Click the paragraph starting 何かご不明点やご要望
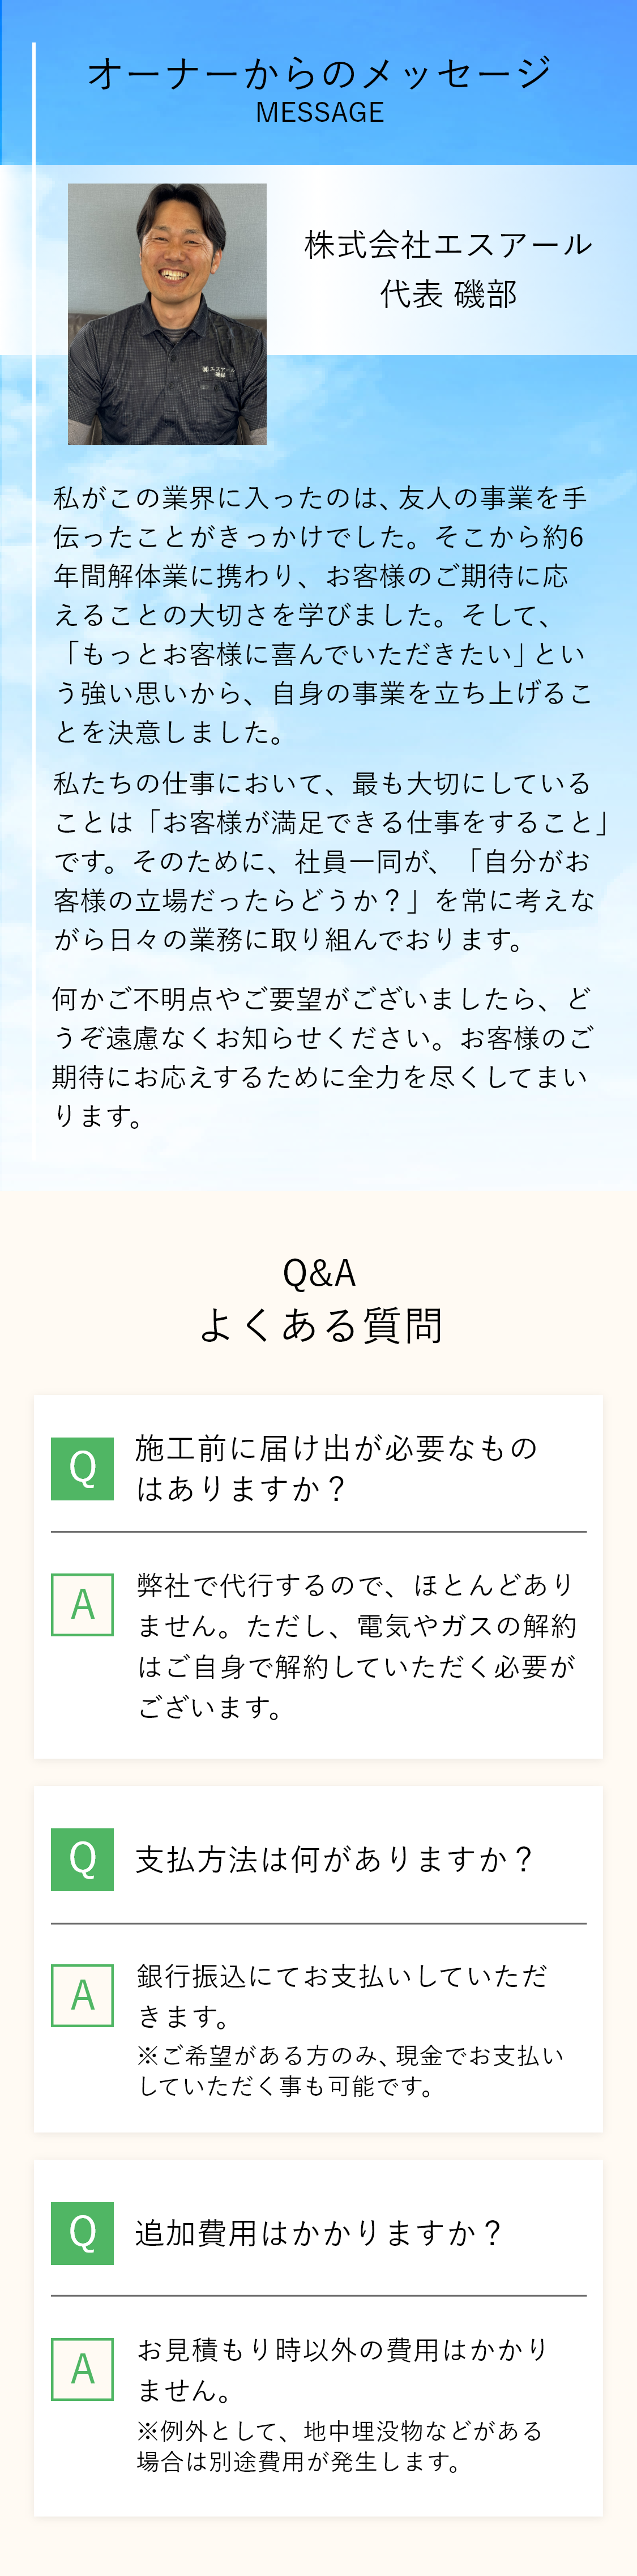The width and height of the screenshot is (637, 2576). pos(322,1057)
